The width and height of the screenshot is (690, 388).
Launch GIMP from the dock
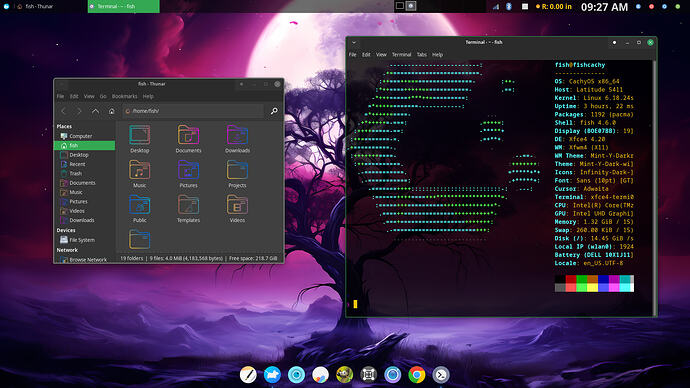345,375
